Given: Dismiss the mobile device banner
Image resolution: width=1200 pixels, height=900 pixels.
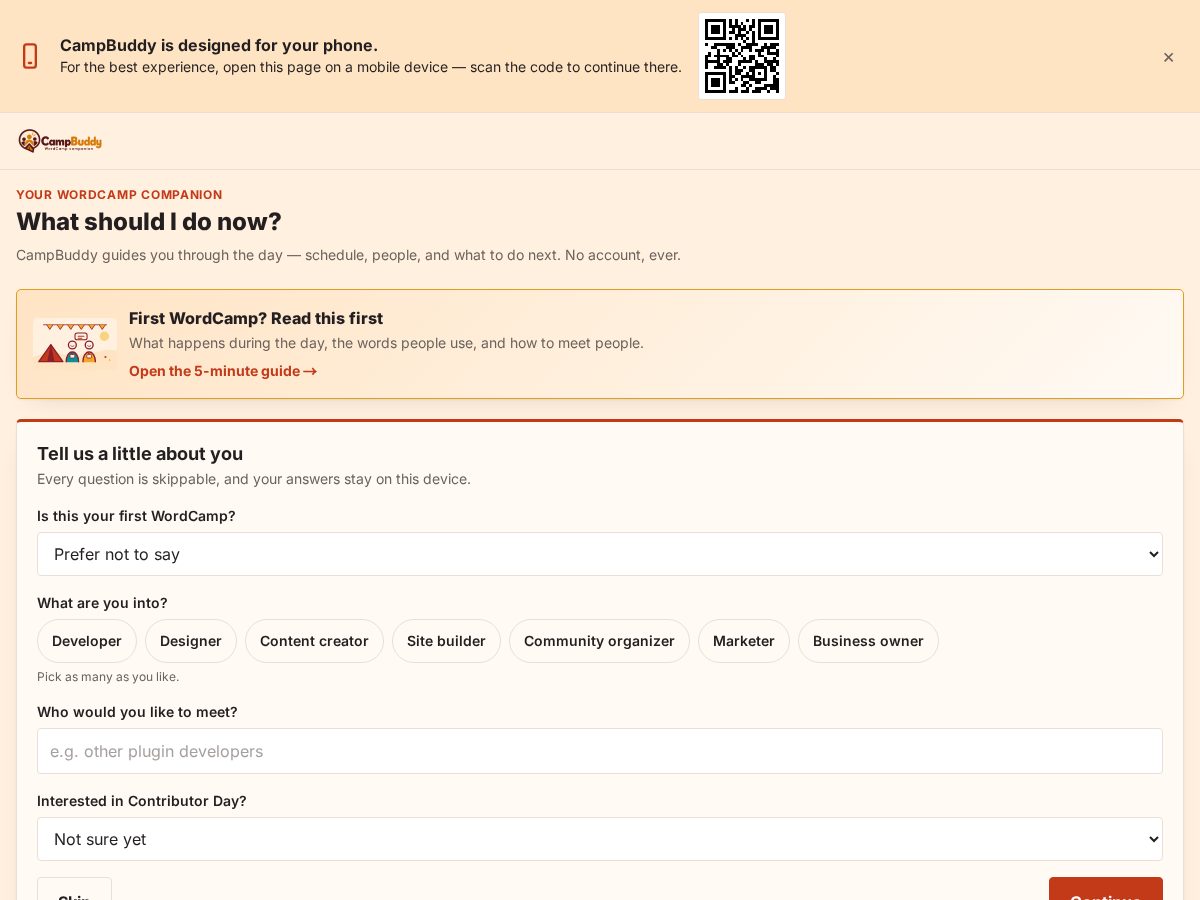Looking at the screenshot, I should [1168, 57].
